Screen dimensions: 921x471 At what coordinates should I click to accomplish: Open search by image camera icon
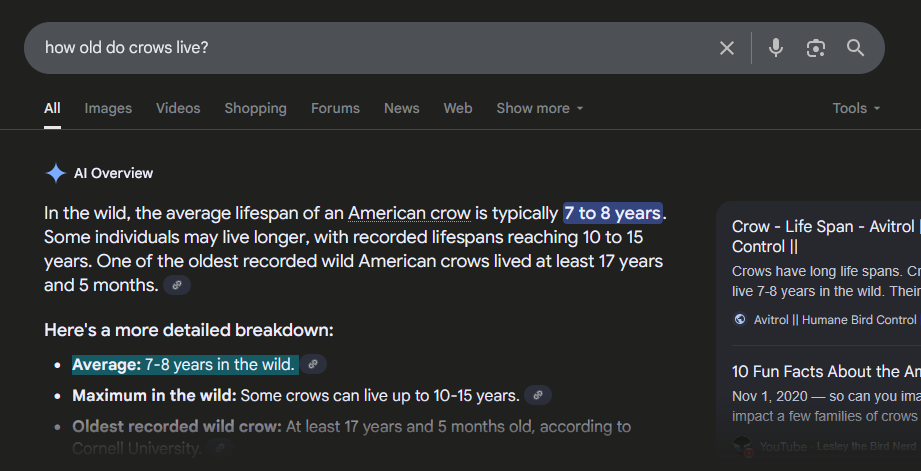(x=816, y=48)
